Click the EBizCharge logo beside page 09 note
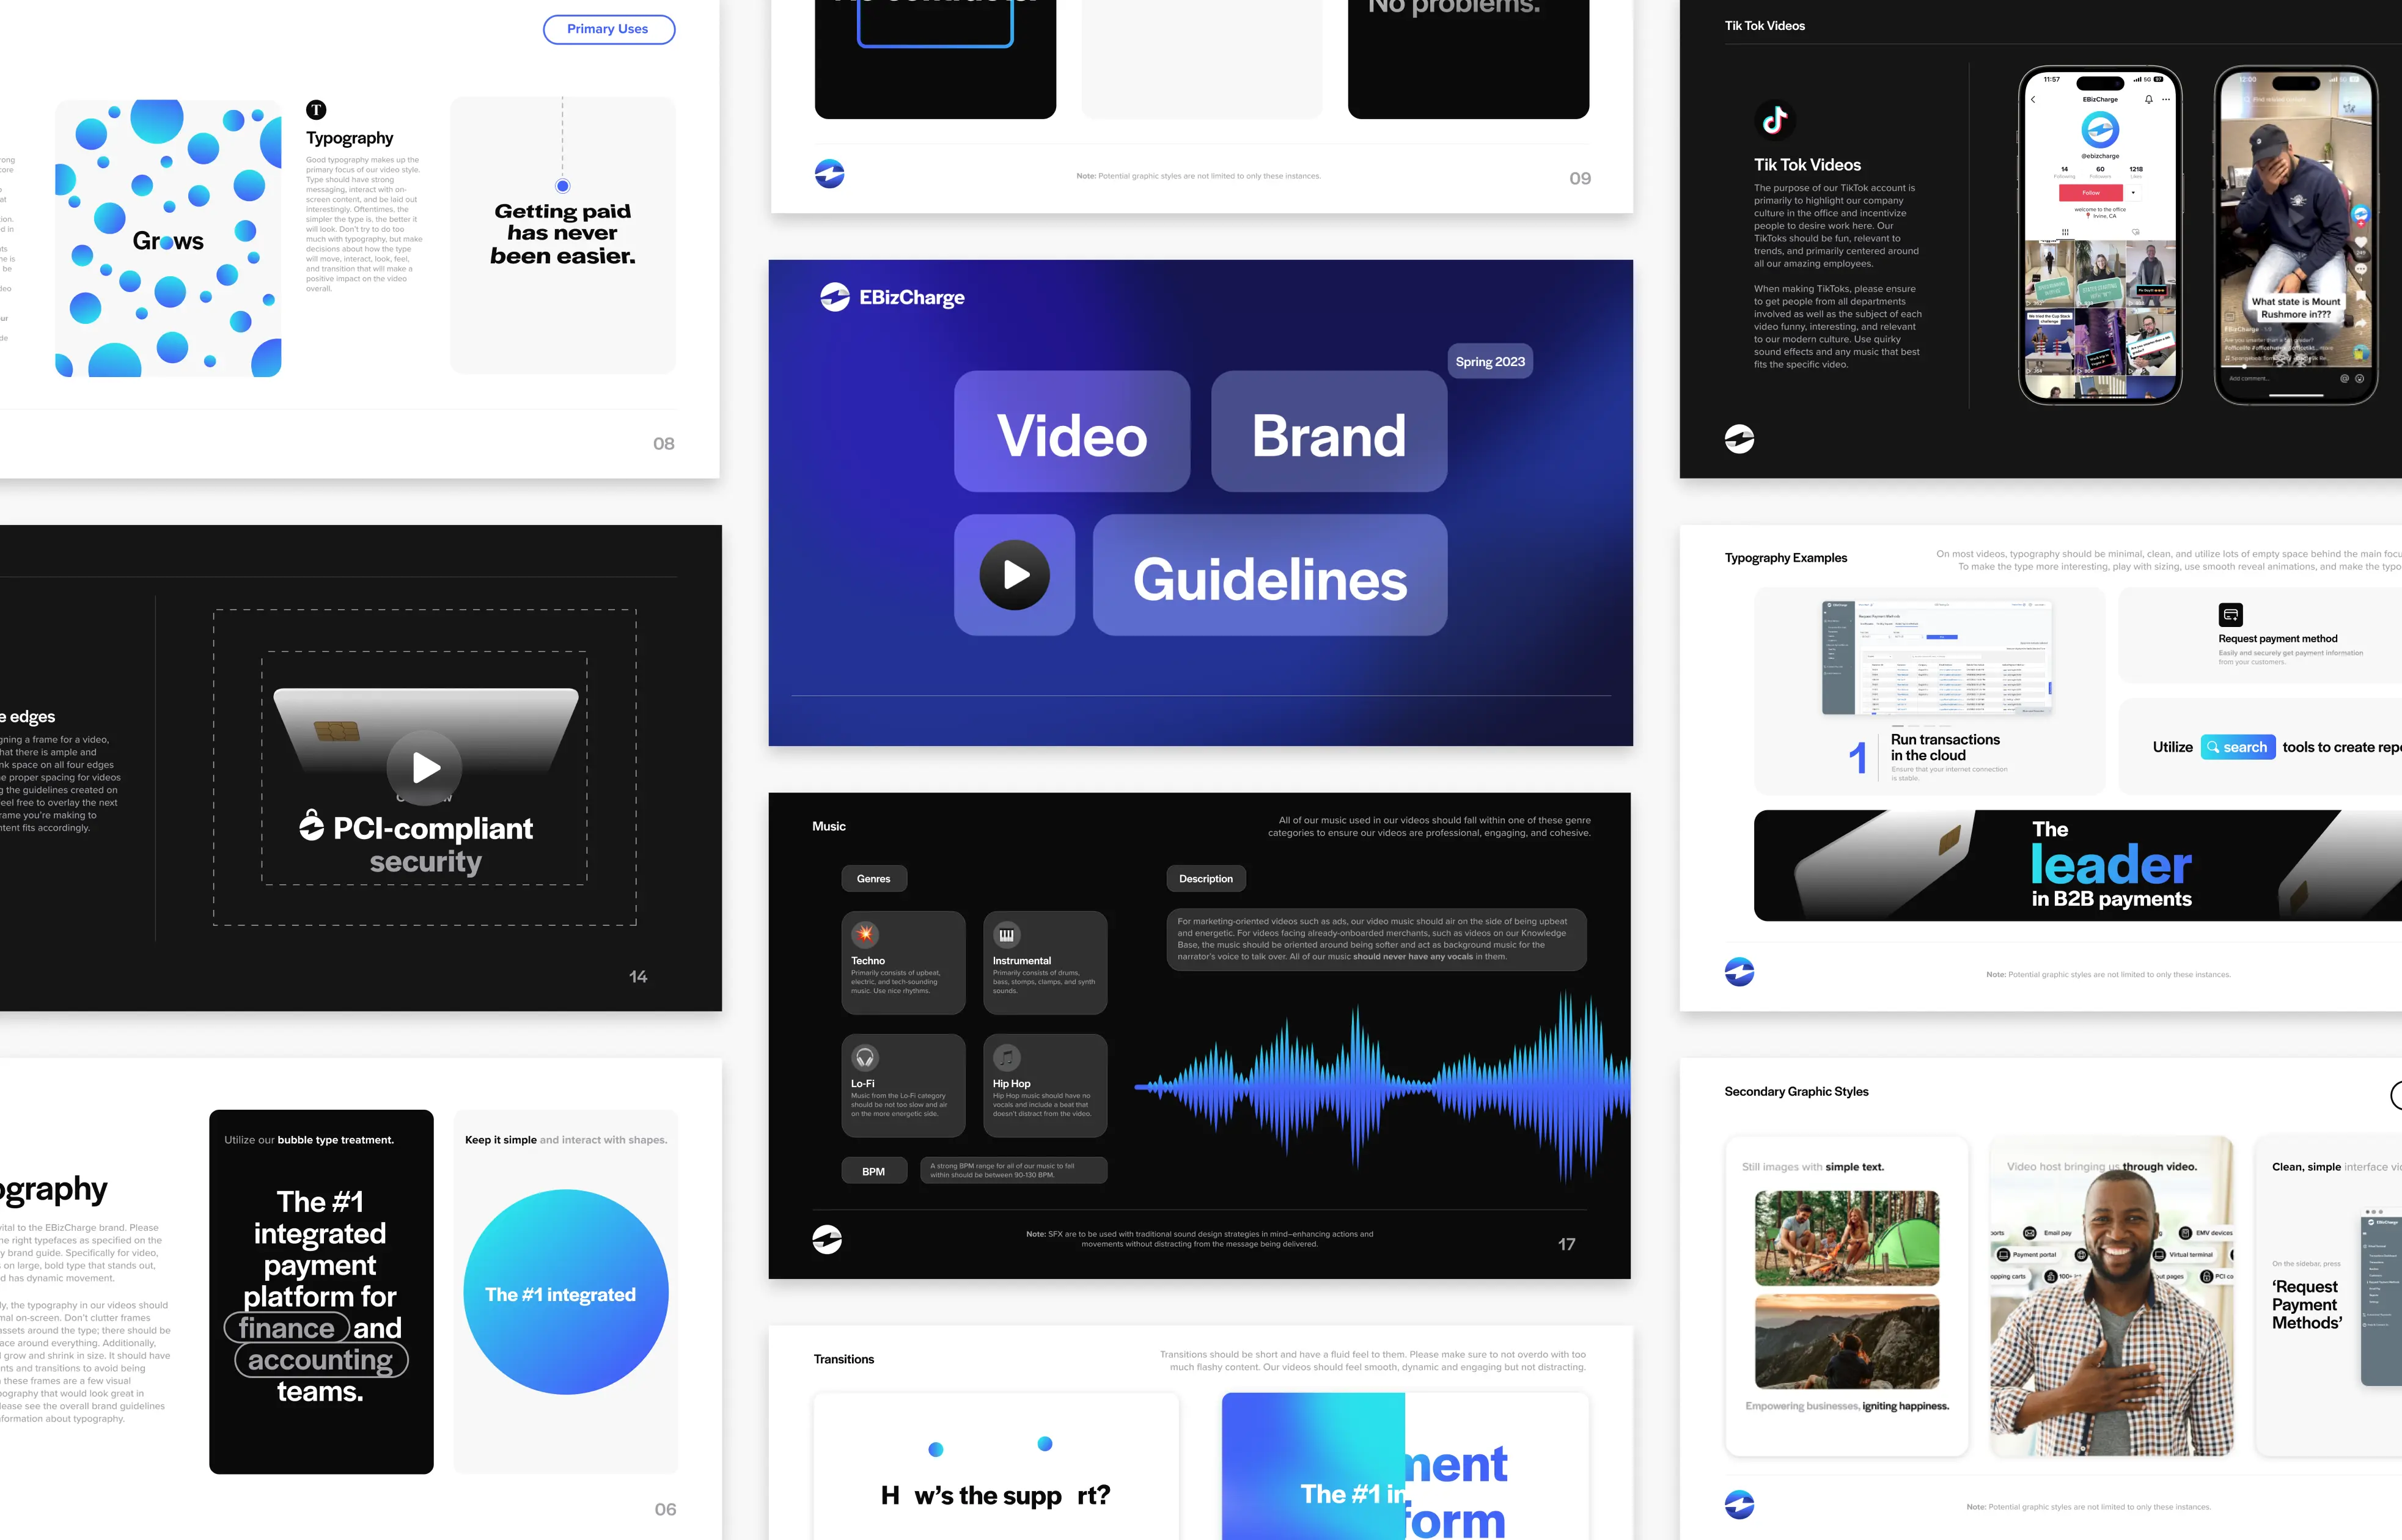The height and width of the screenshot is (1540, 2402). [x=829, y=174]
